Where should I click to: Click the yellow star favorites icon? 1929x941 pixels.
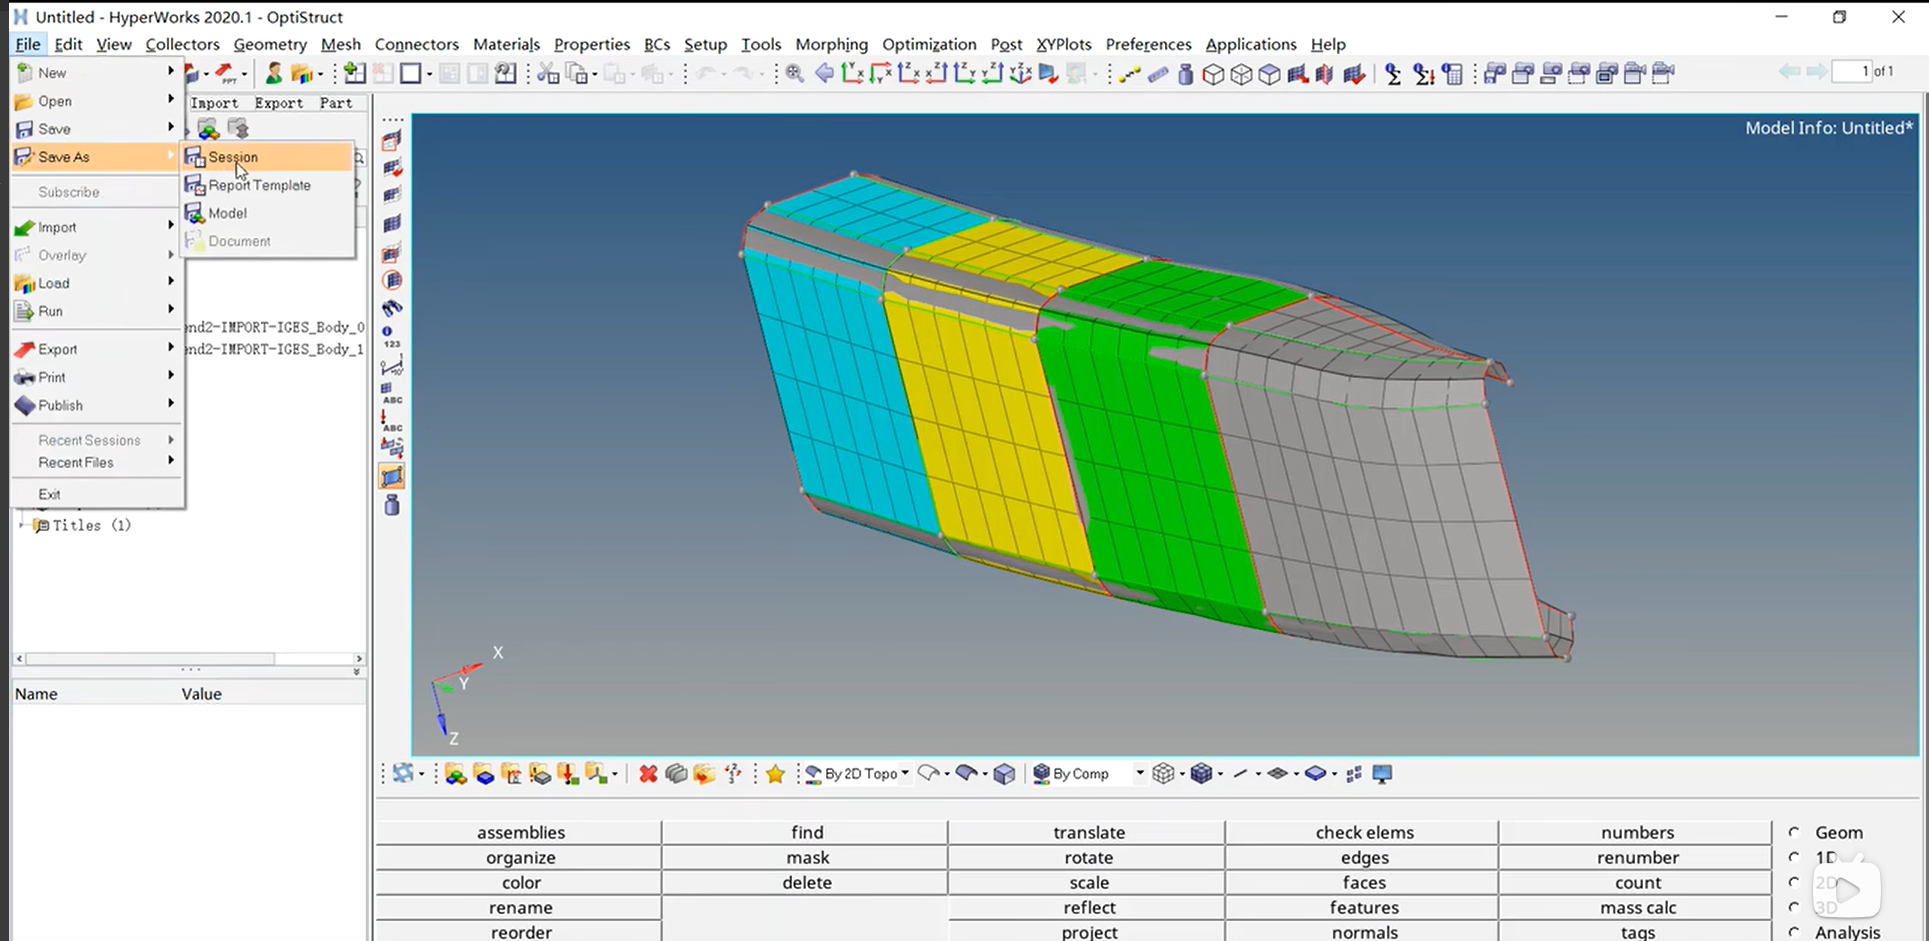click(x=775, y=774)
